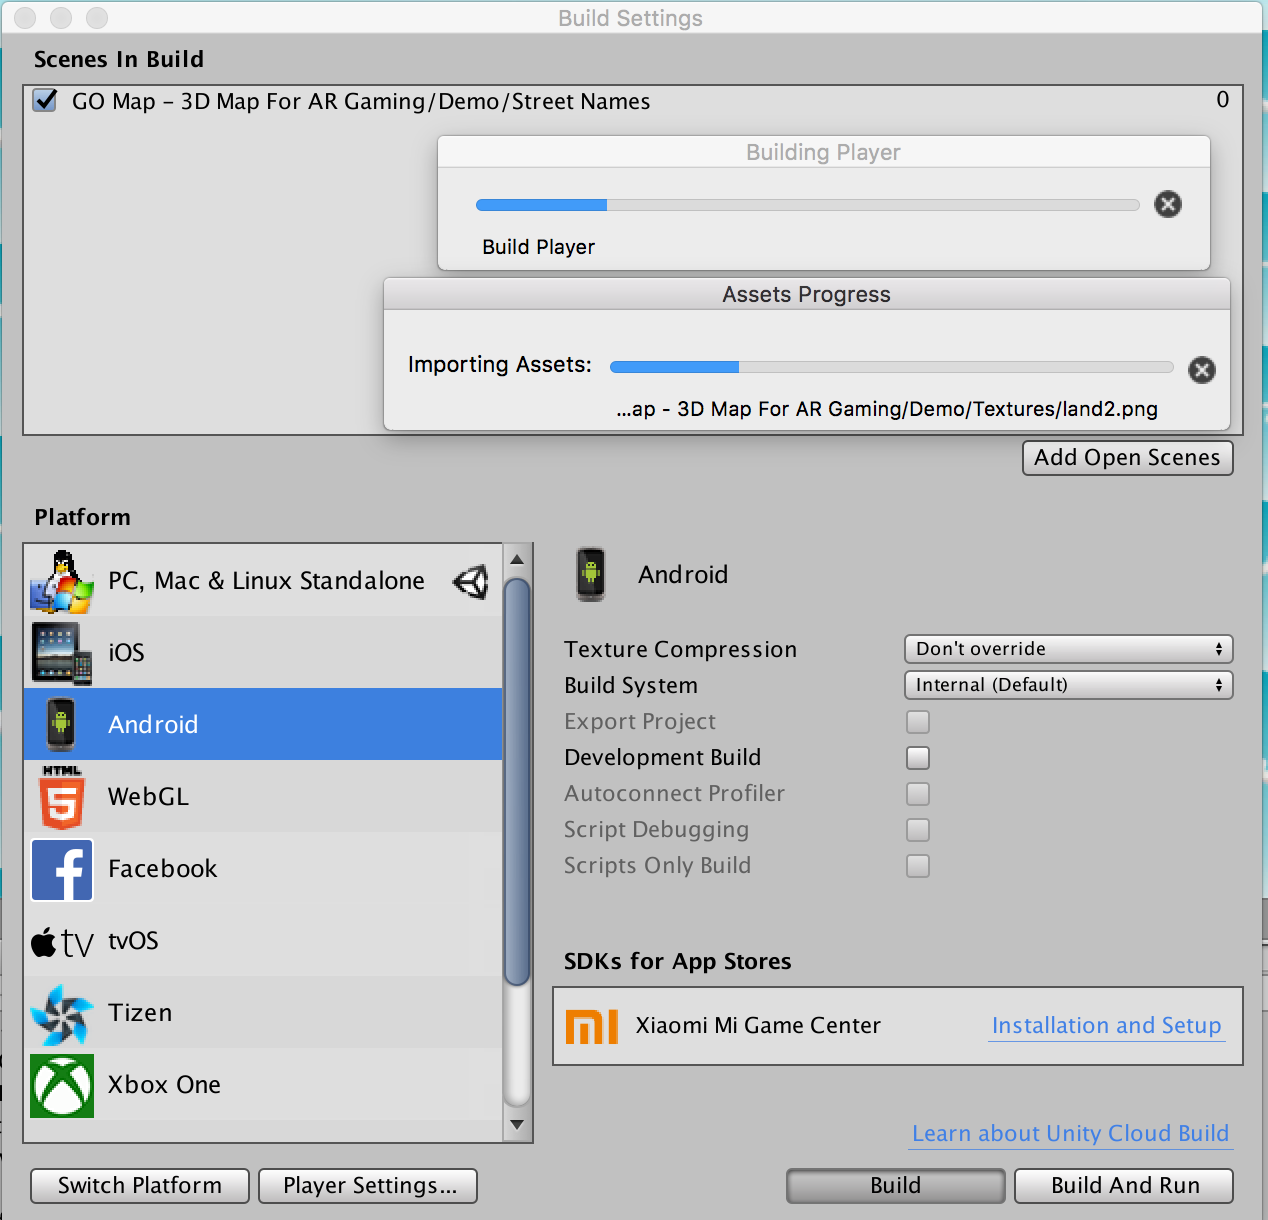Cancel the Importing Assets progress
The height and width of the screenshot is (1220, 1268).
[x=1202, y=370]
